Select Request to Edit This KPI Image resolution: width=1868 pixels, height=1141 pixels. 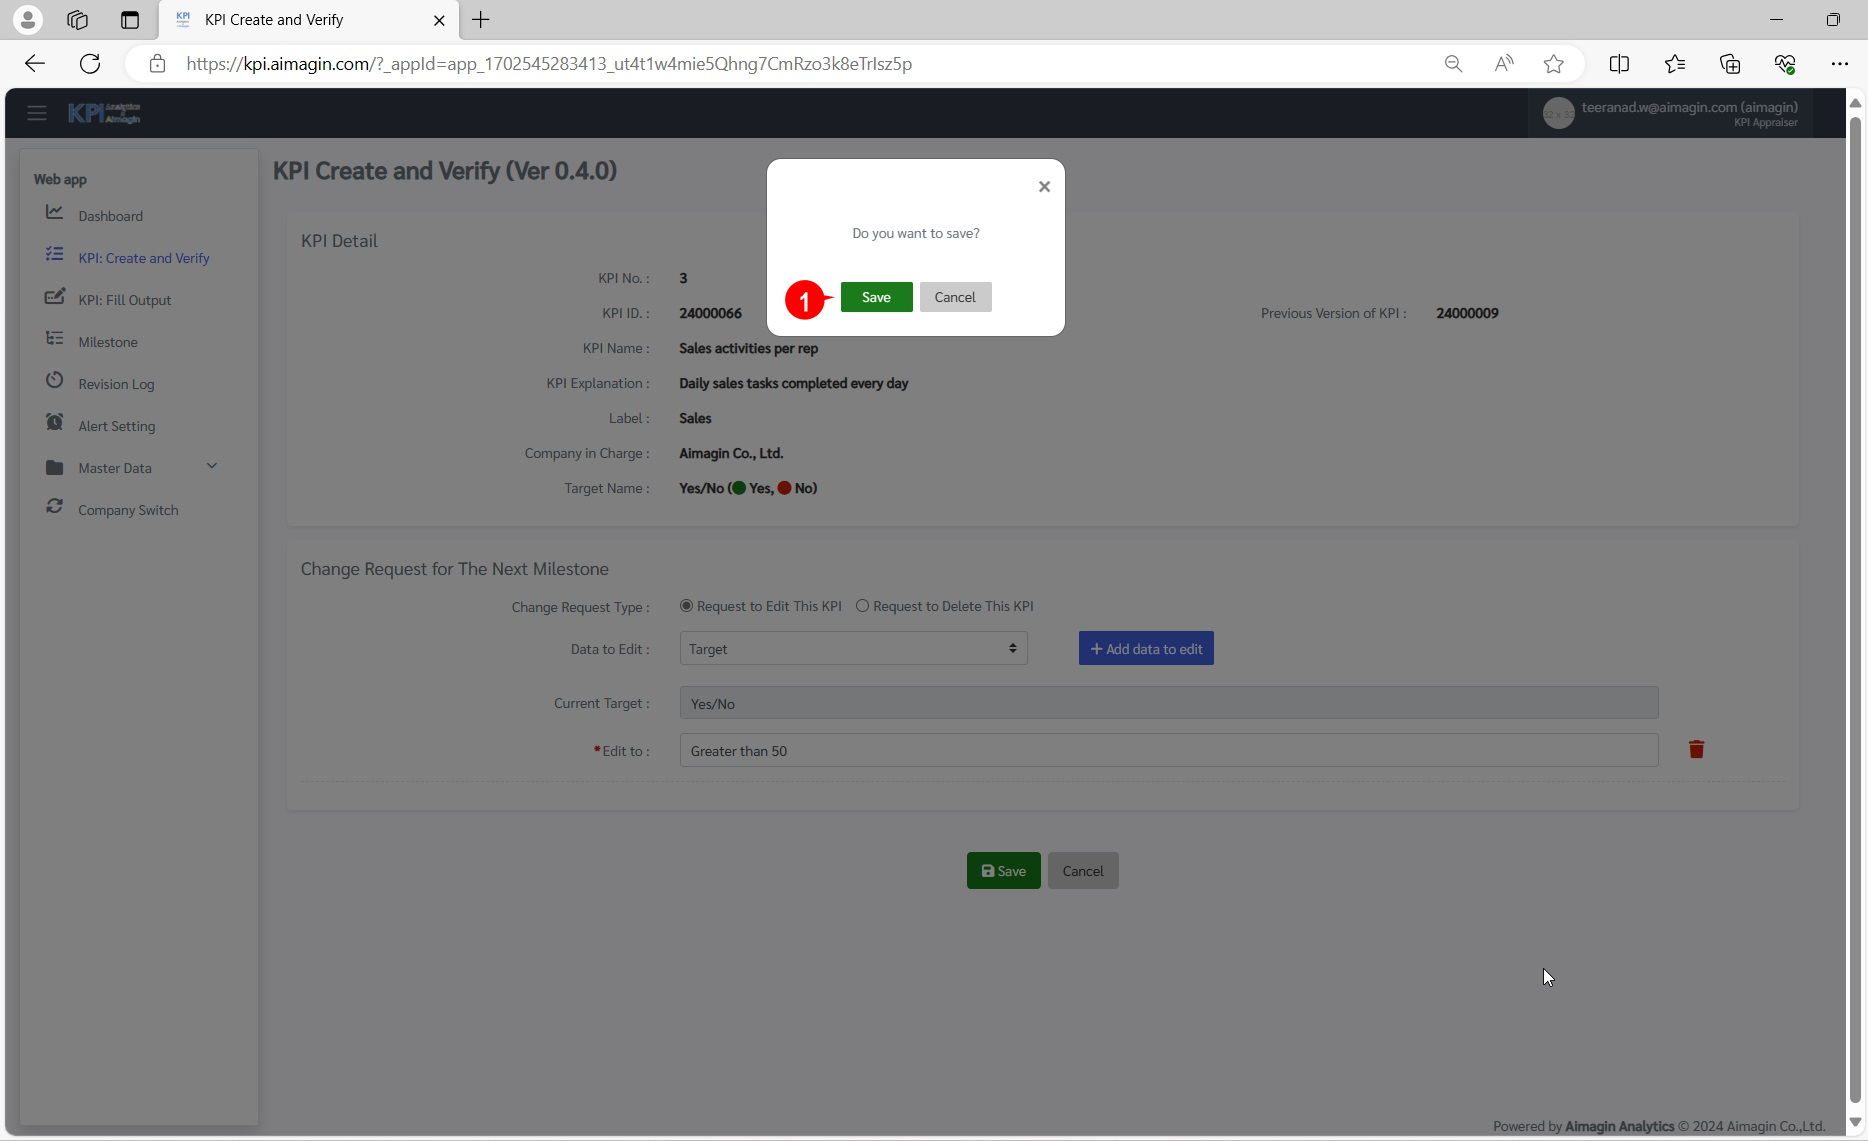[686, 606]
